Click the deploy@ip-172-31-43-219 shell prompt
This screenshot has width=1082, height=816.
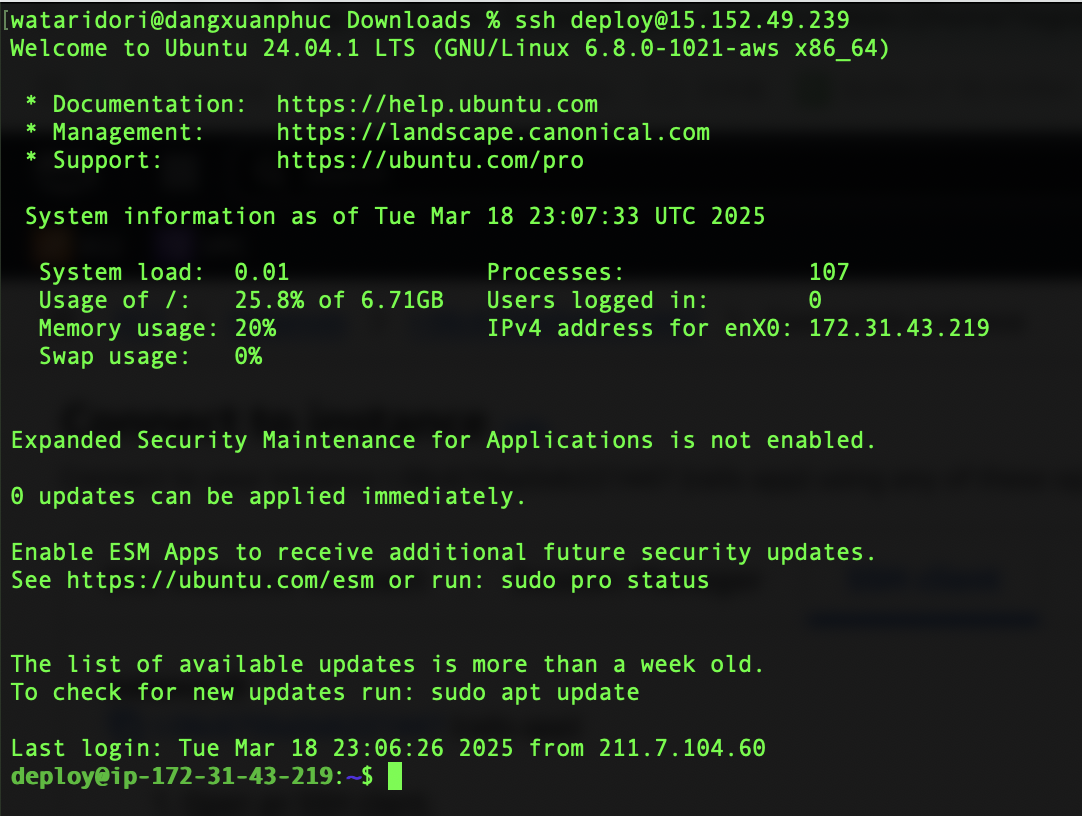click(171, 776)
